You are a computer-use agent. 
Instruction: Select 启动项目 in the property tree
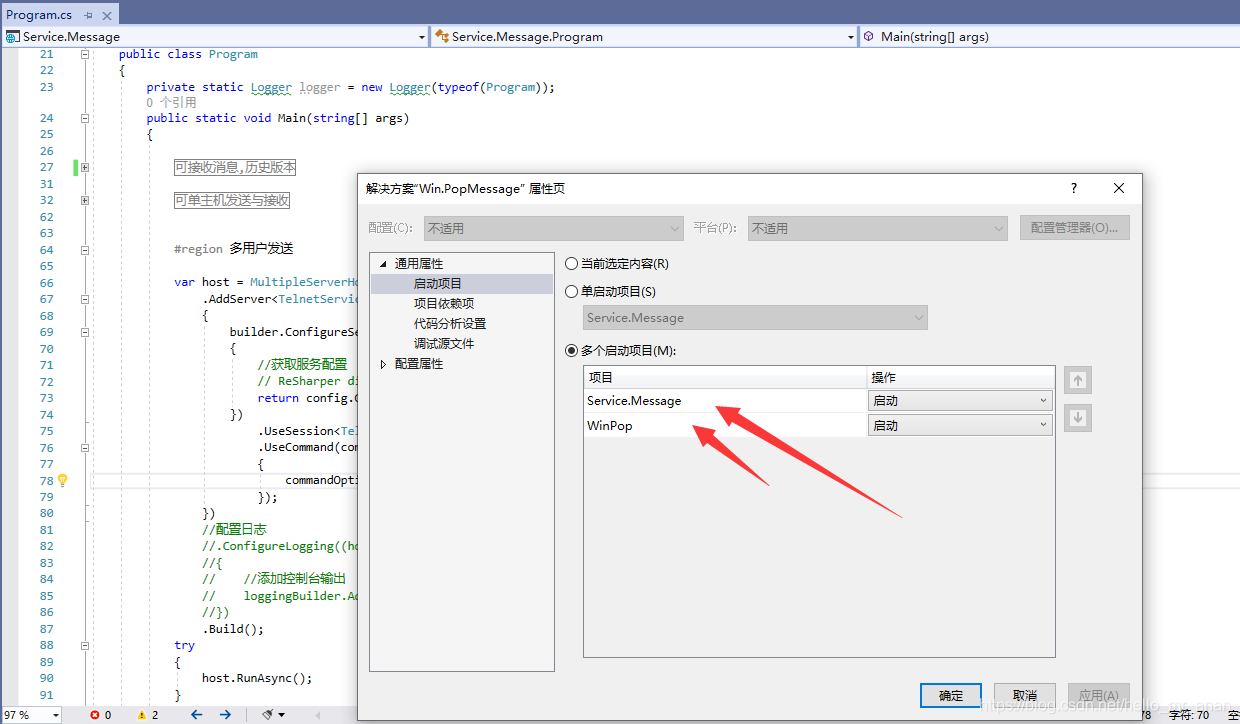pyautogui.click(x=438, y=284)
